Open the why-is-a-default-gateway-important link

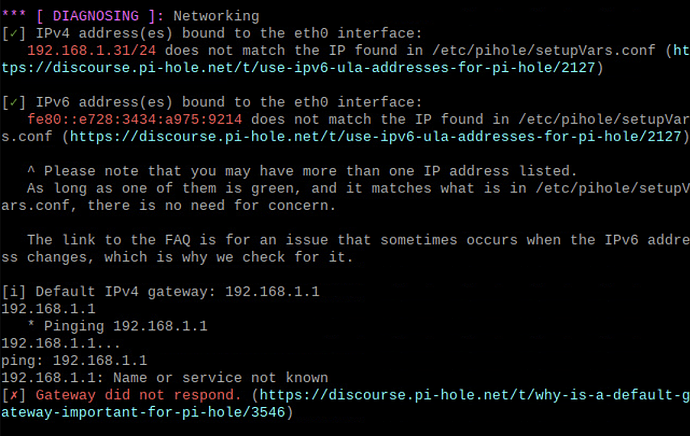click(470, 395)
